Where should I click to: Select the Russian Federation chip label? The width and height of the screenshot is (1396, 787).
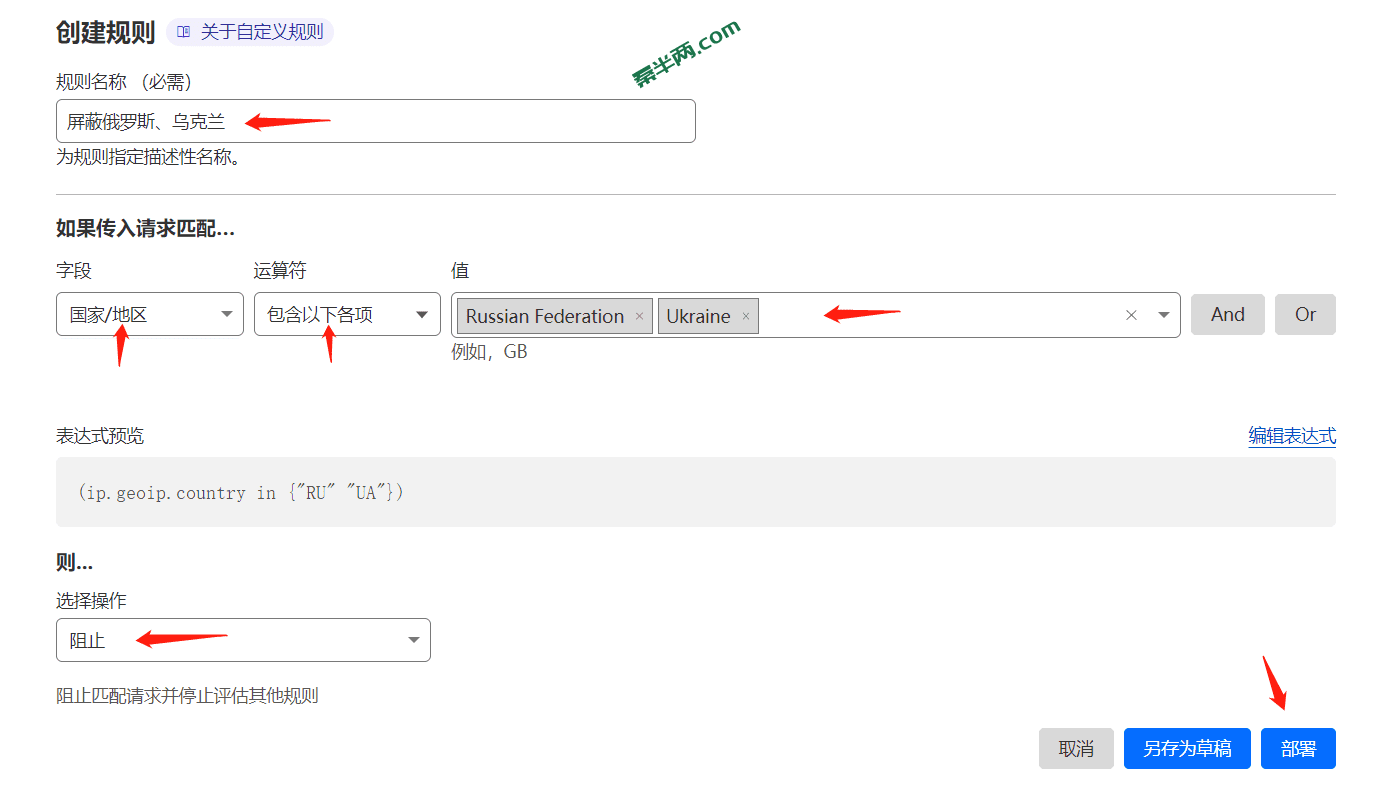click(x=544, y=316)
